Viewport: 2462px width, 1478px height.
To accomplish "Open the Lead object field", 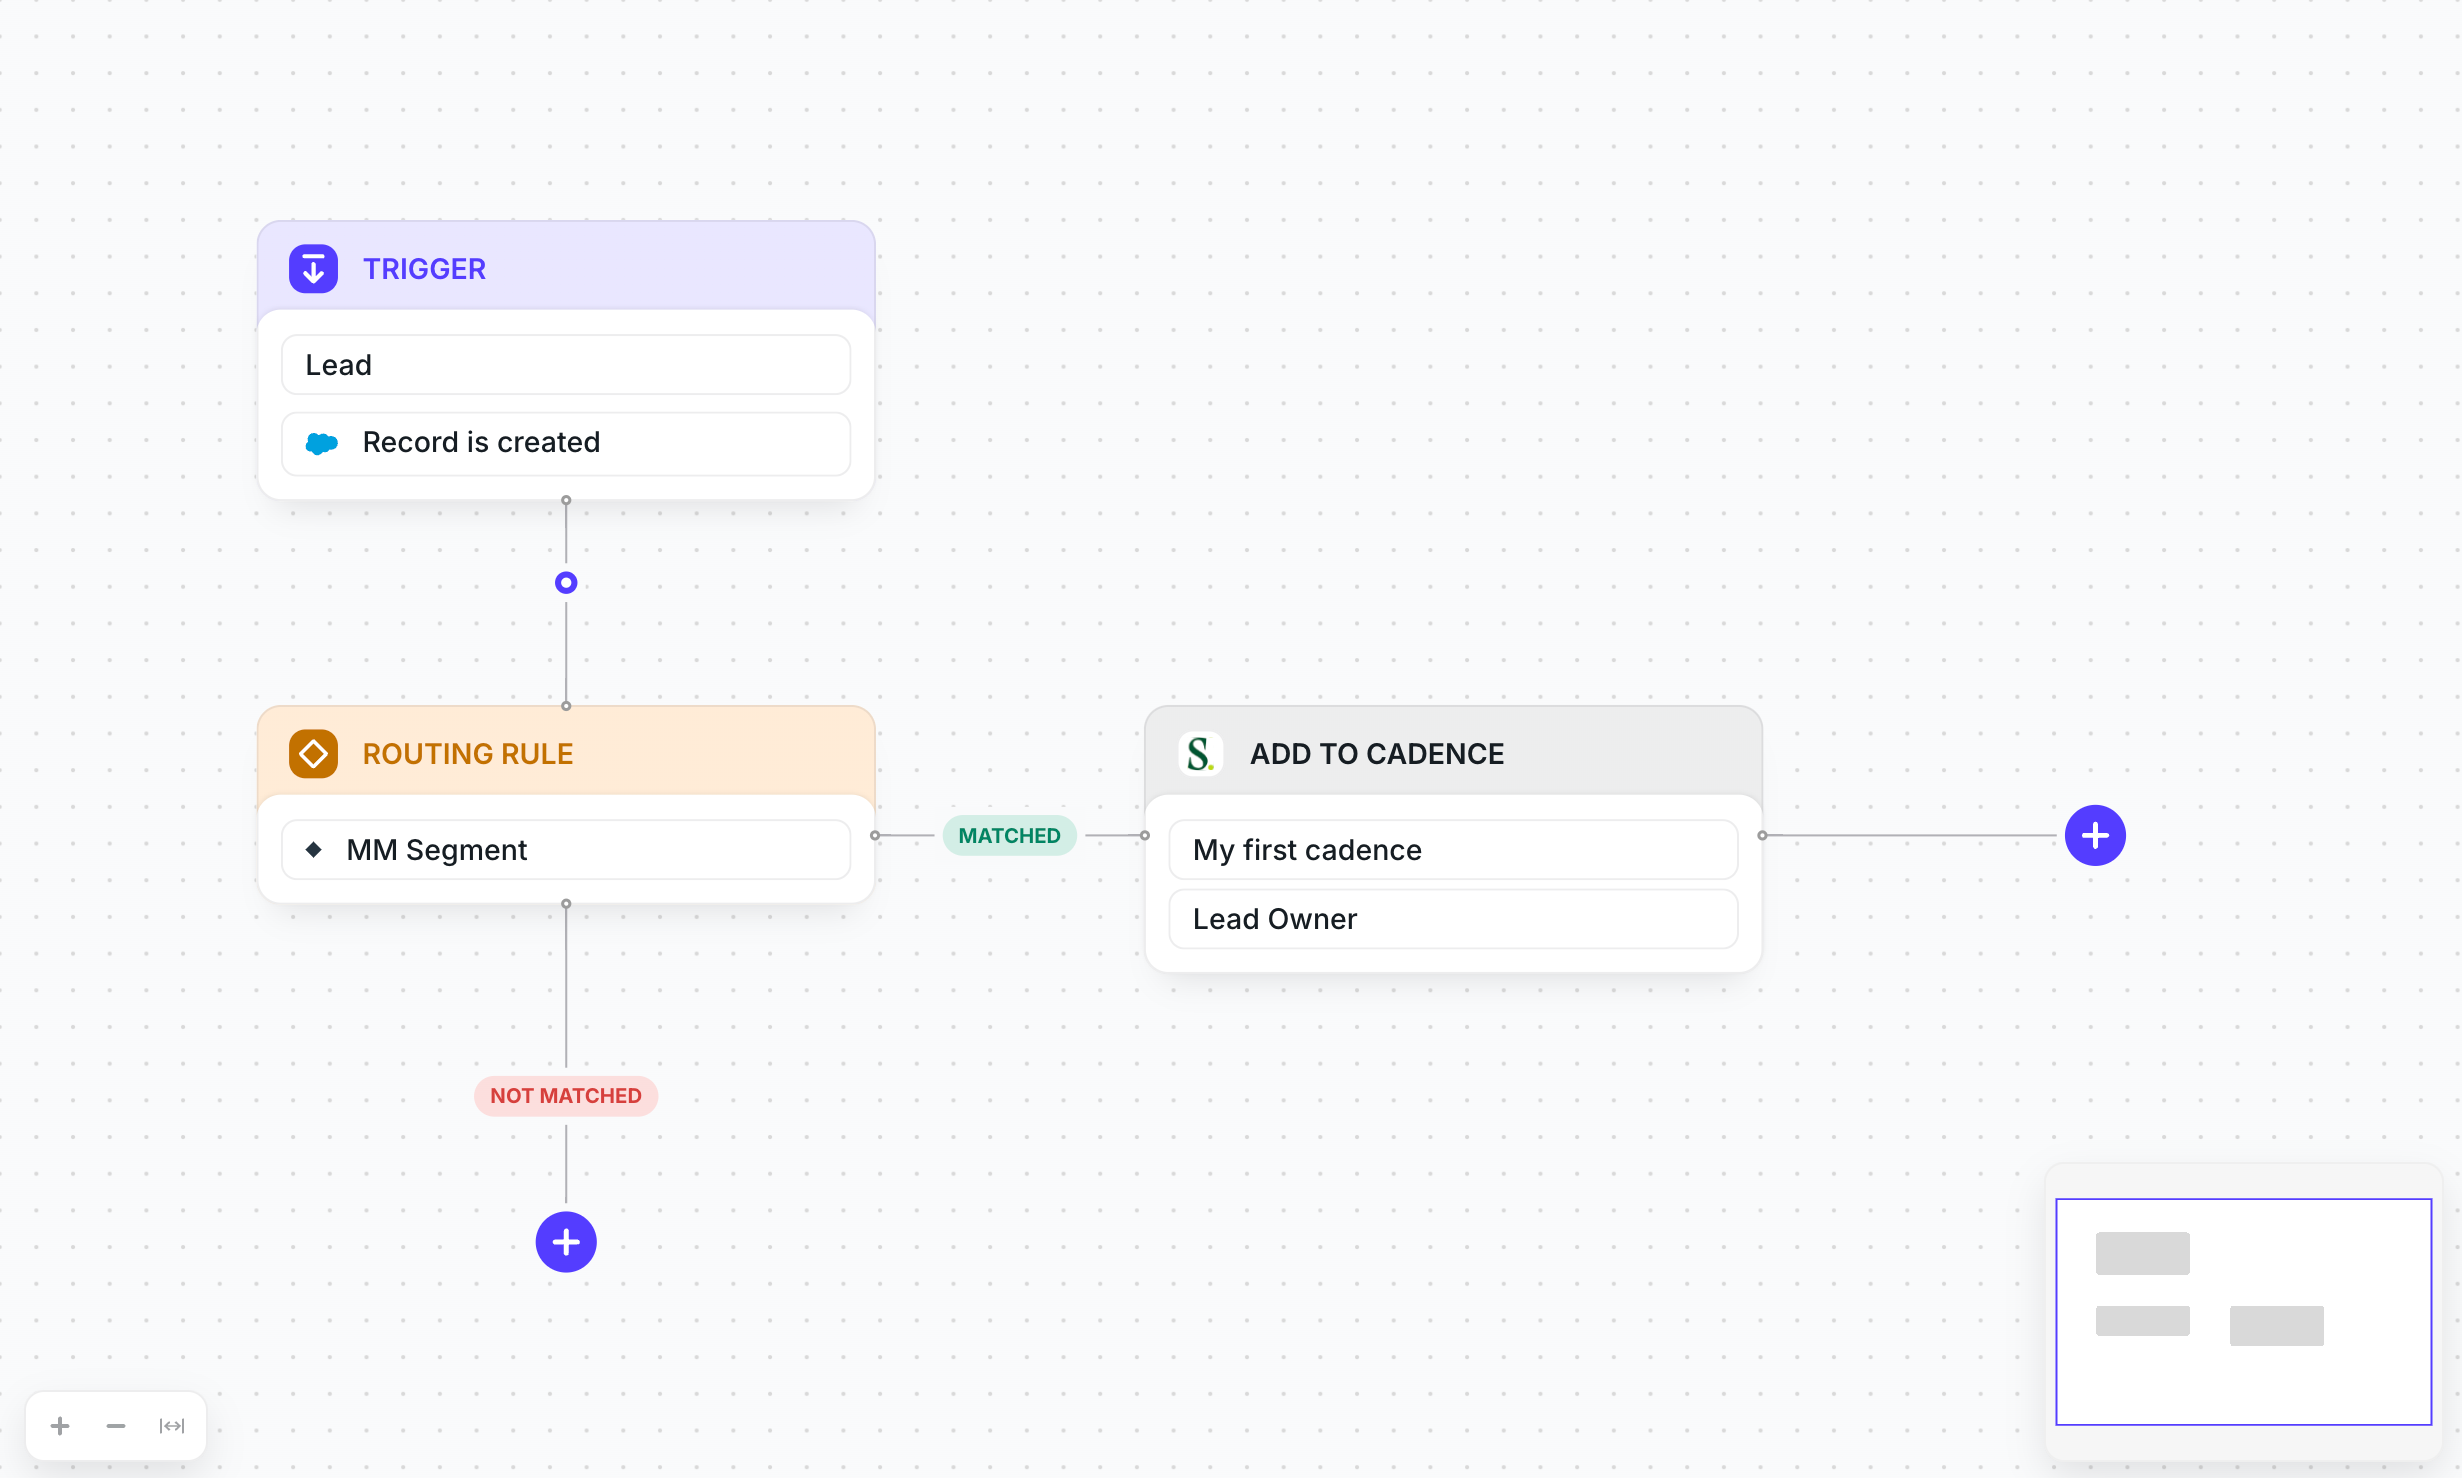I will (x=566, y=365).
